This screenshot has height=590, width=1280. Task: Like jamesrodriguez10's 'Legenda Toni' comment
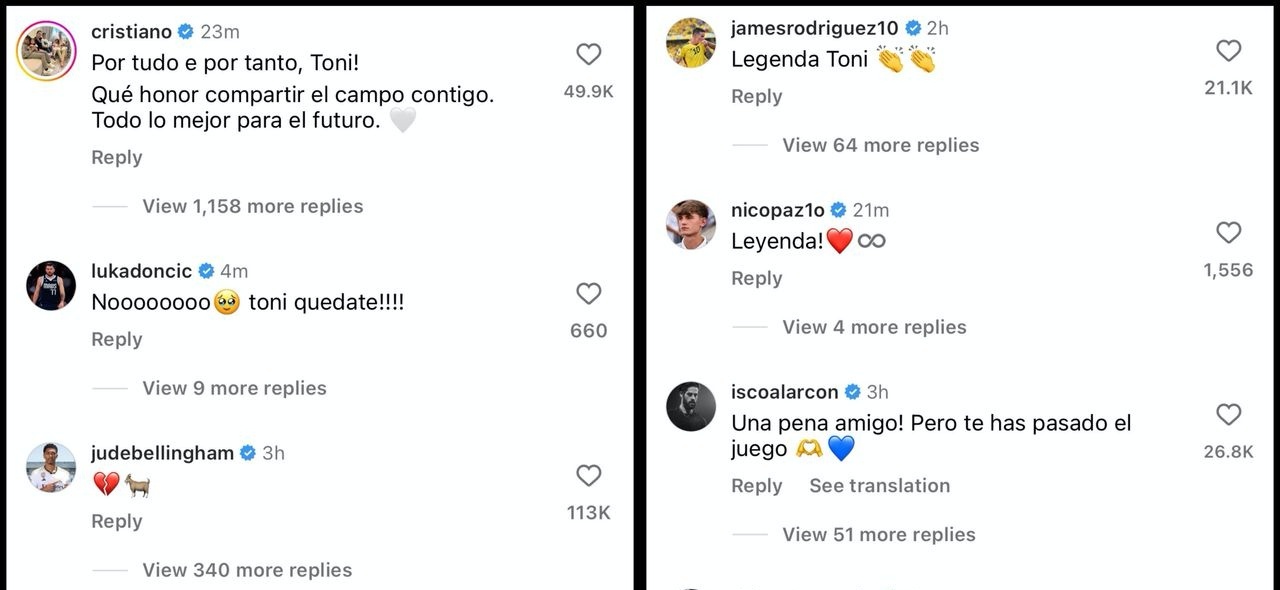click(1227, 50)
